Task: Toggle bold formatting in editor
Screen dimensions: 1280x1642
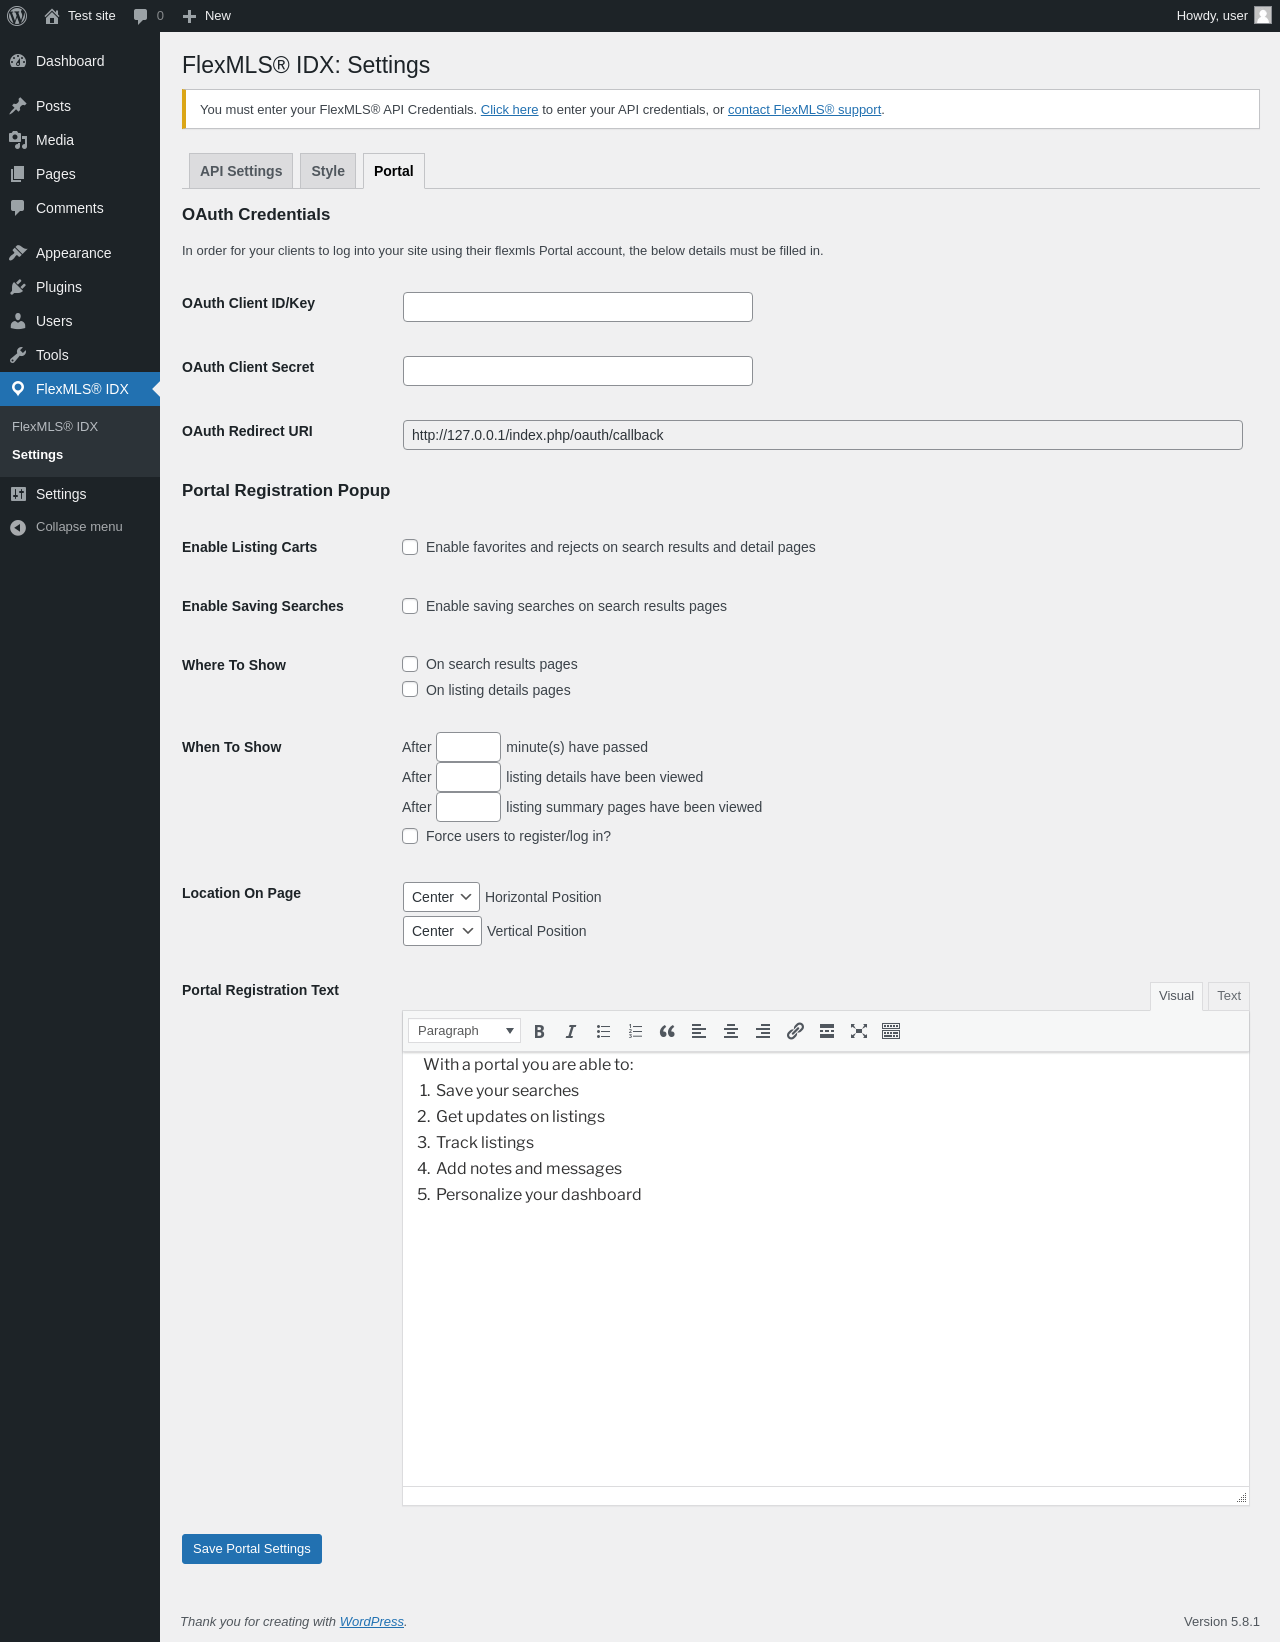Action: coord(539,1031)
